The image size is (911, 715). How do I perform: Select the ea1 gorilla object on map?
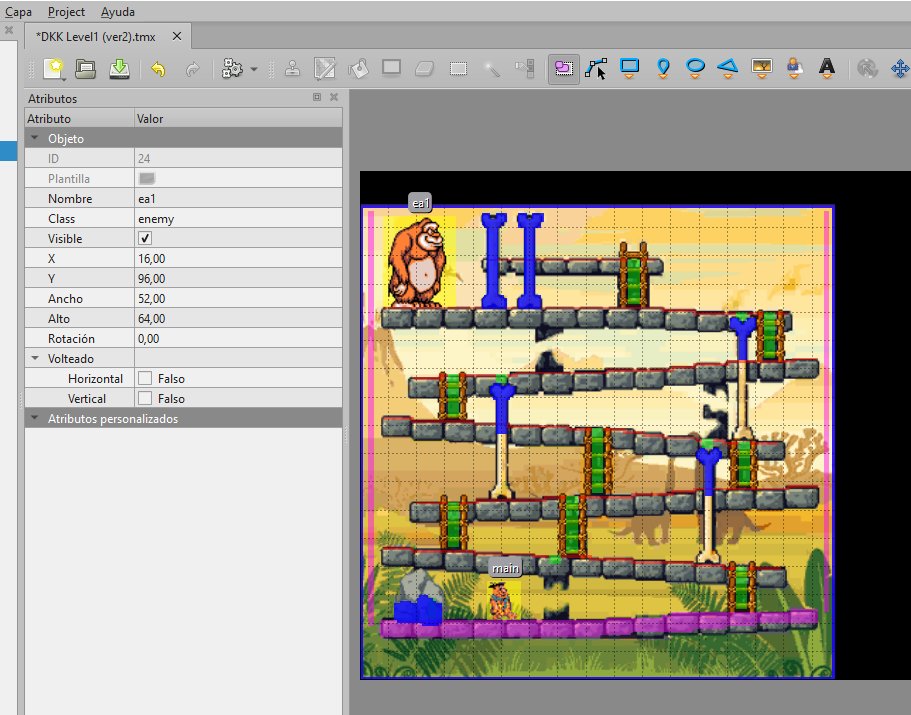418,263
